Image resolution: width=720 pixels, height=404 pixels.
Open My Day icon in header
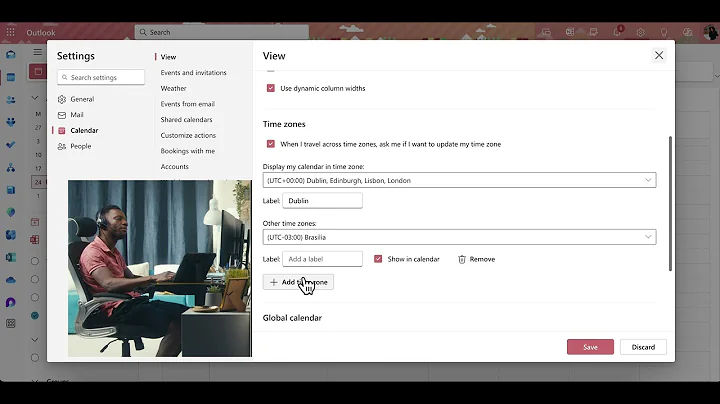tap(594, 32)
